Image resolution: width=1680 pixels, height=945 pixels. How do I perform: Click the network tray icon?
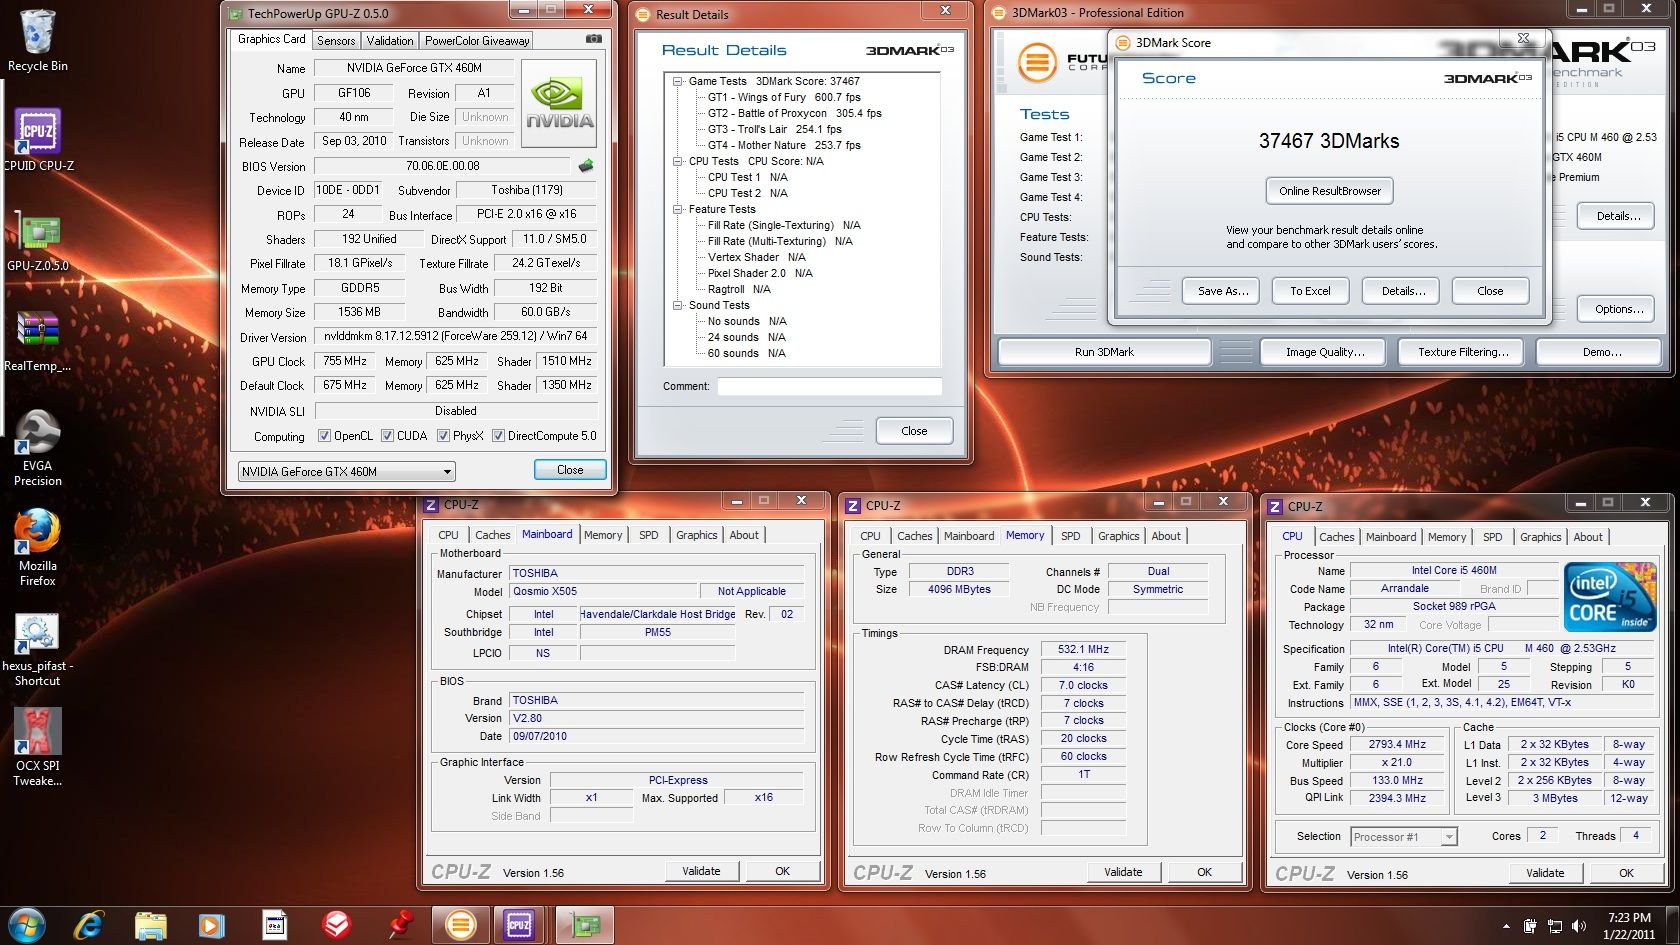pos(1554,926)
